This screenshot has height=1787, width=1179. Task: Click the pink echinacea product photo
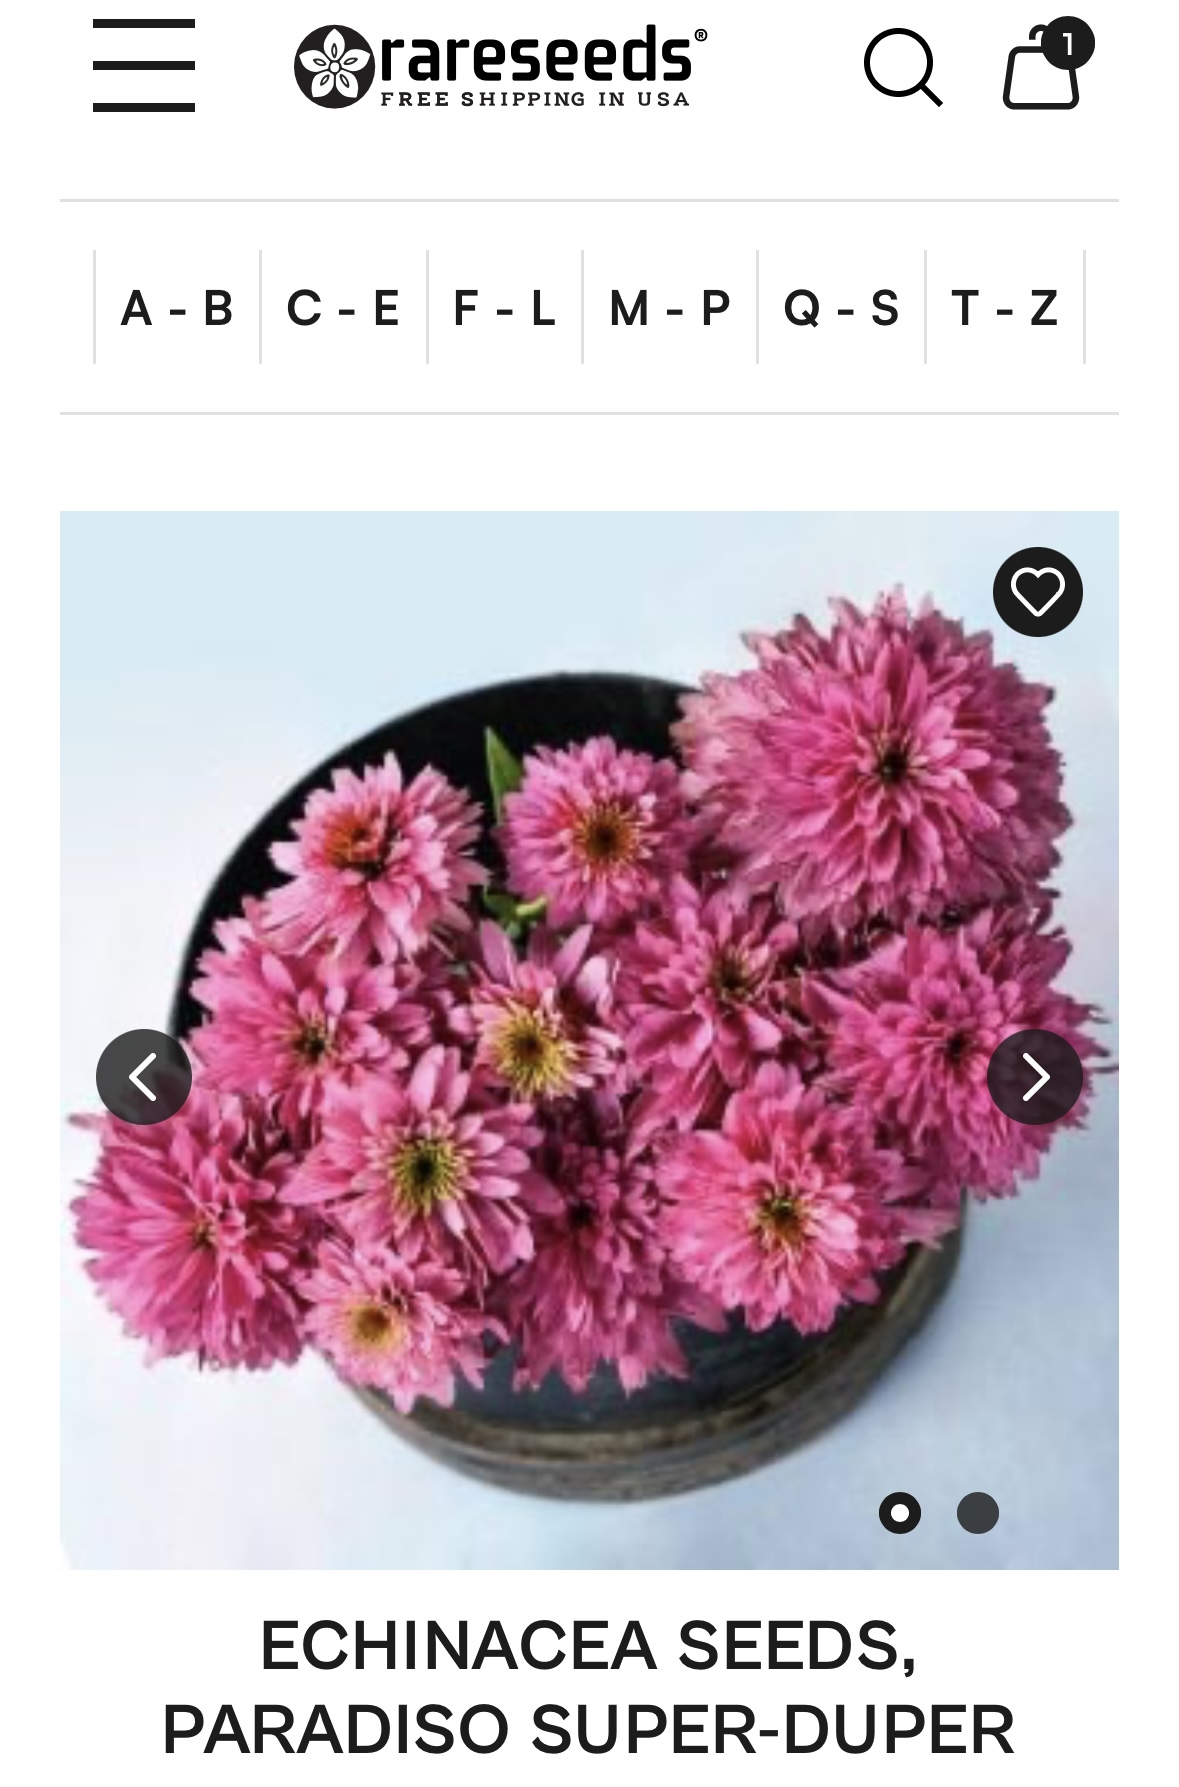(x=589, y=1040)
